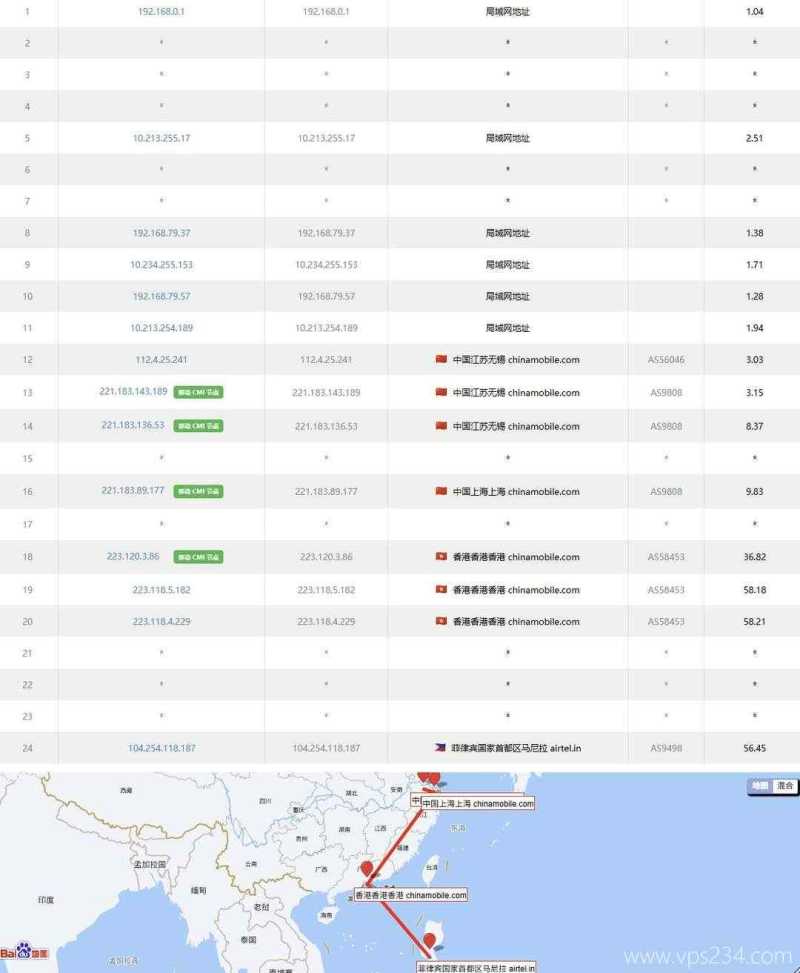Click the Philippines flag in hop 24 row
This screenshot has height=973, width=800.
(441, 748)
